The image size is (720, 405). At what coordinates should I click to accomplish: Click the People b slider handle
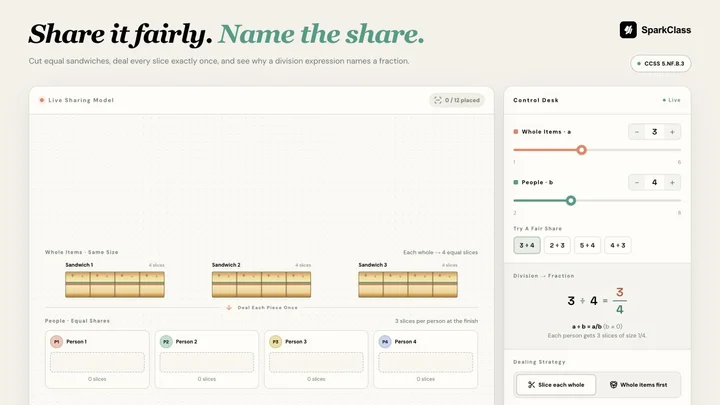click(x=571, y=201)
